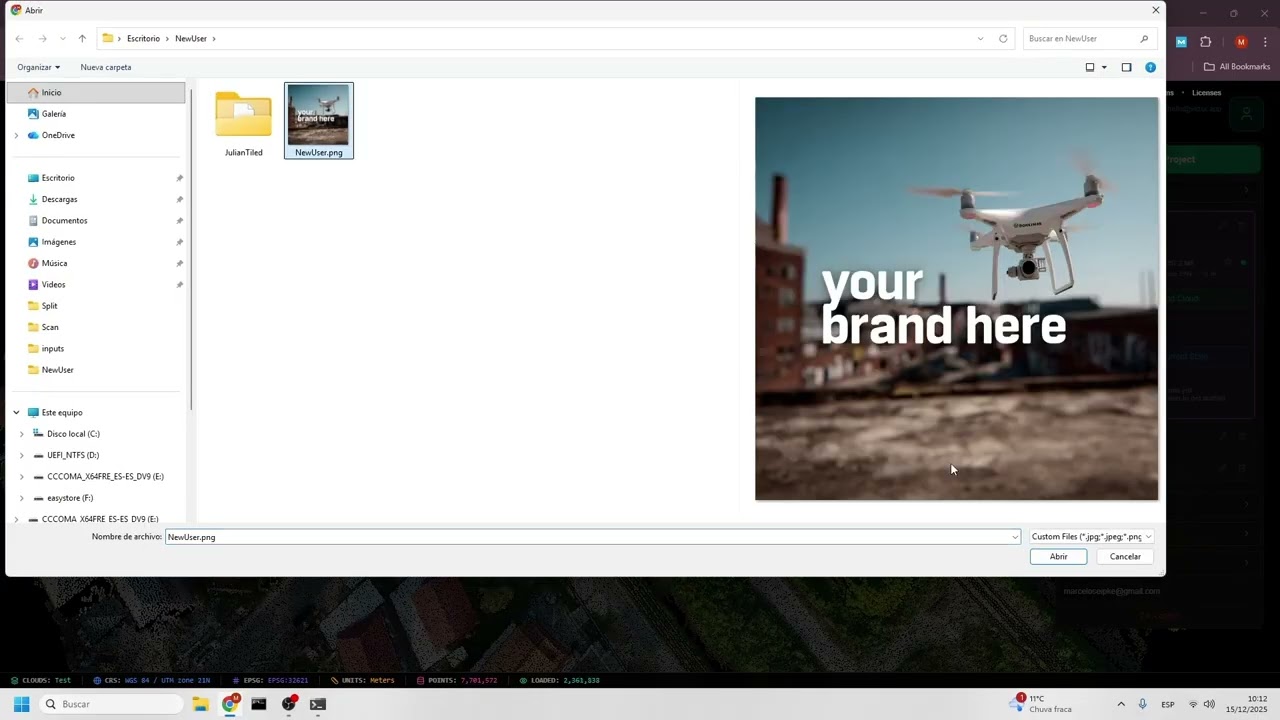The image size is (1280, 720).
Task: Expand the OneDrive tree node
Action: click(x=16, y=135)
